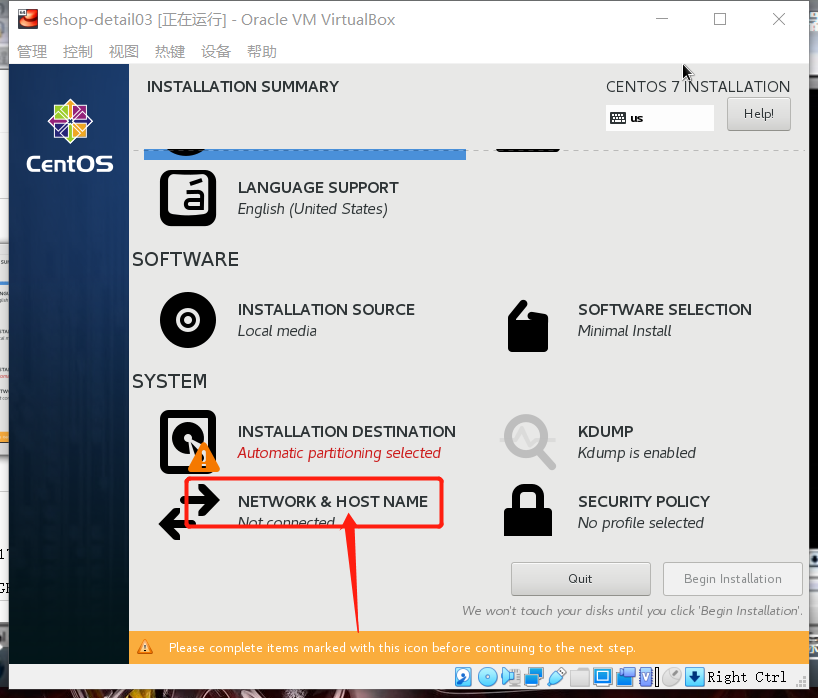
Task: Close the VirtualBox window
Action: (779, 19)
